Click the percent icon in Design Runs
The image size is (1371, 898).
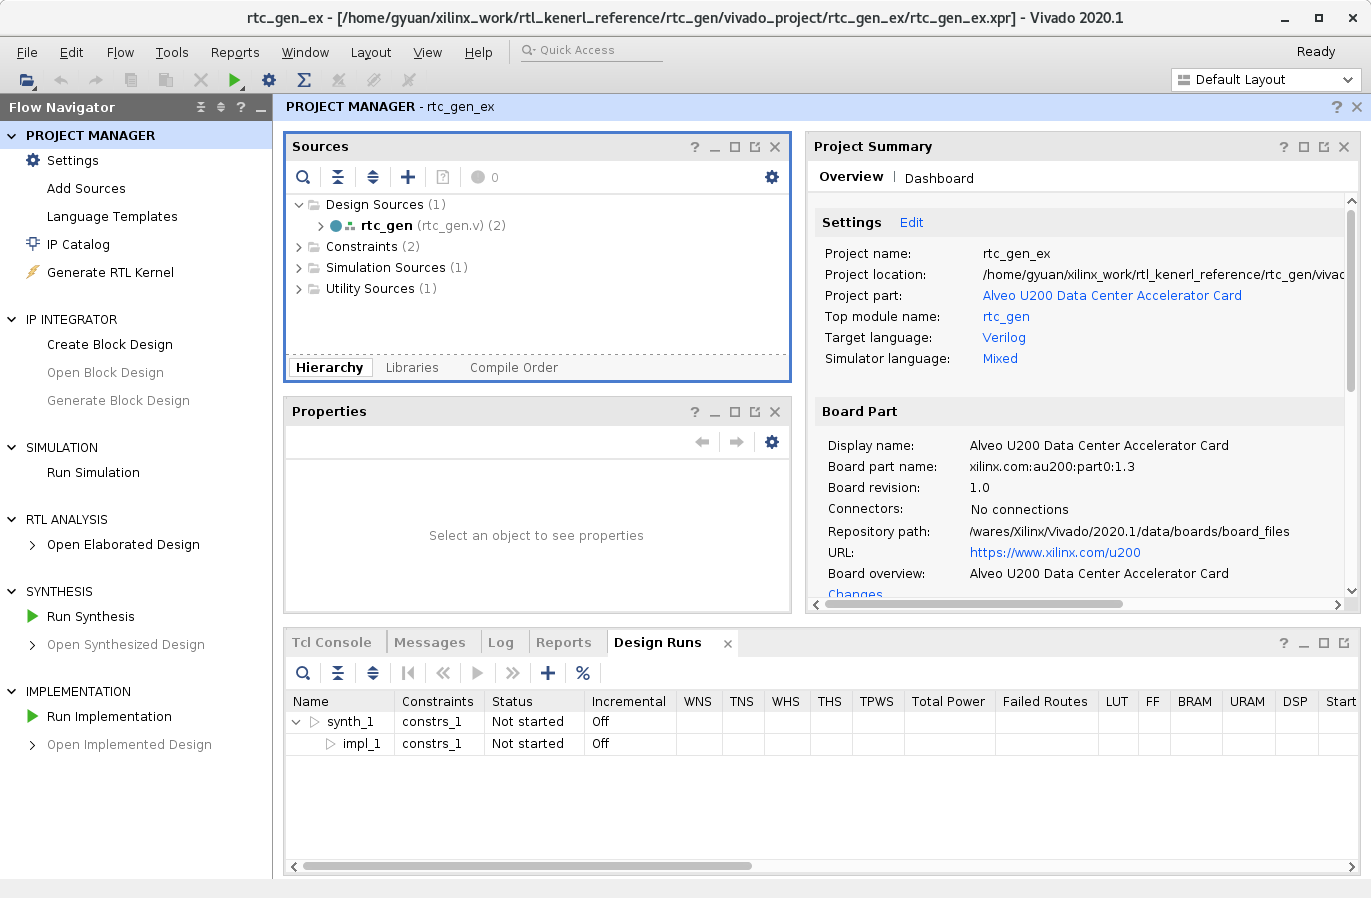(x=583, y=673)
